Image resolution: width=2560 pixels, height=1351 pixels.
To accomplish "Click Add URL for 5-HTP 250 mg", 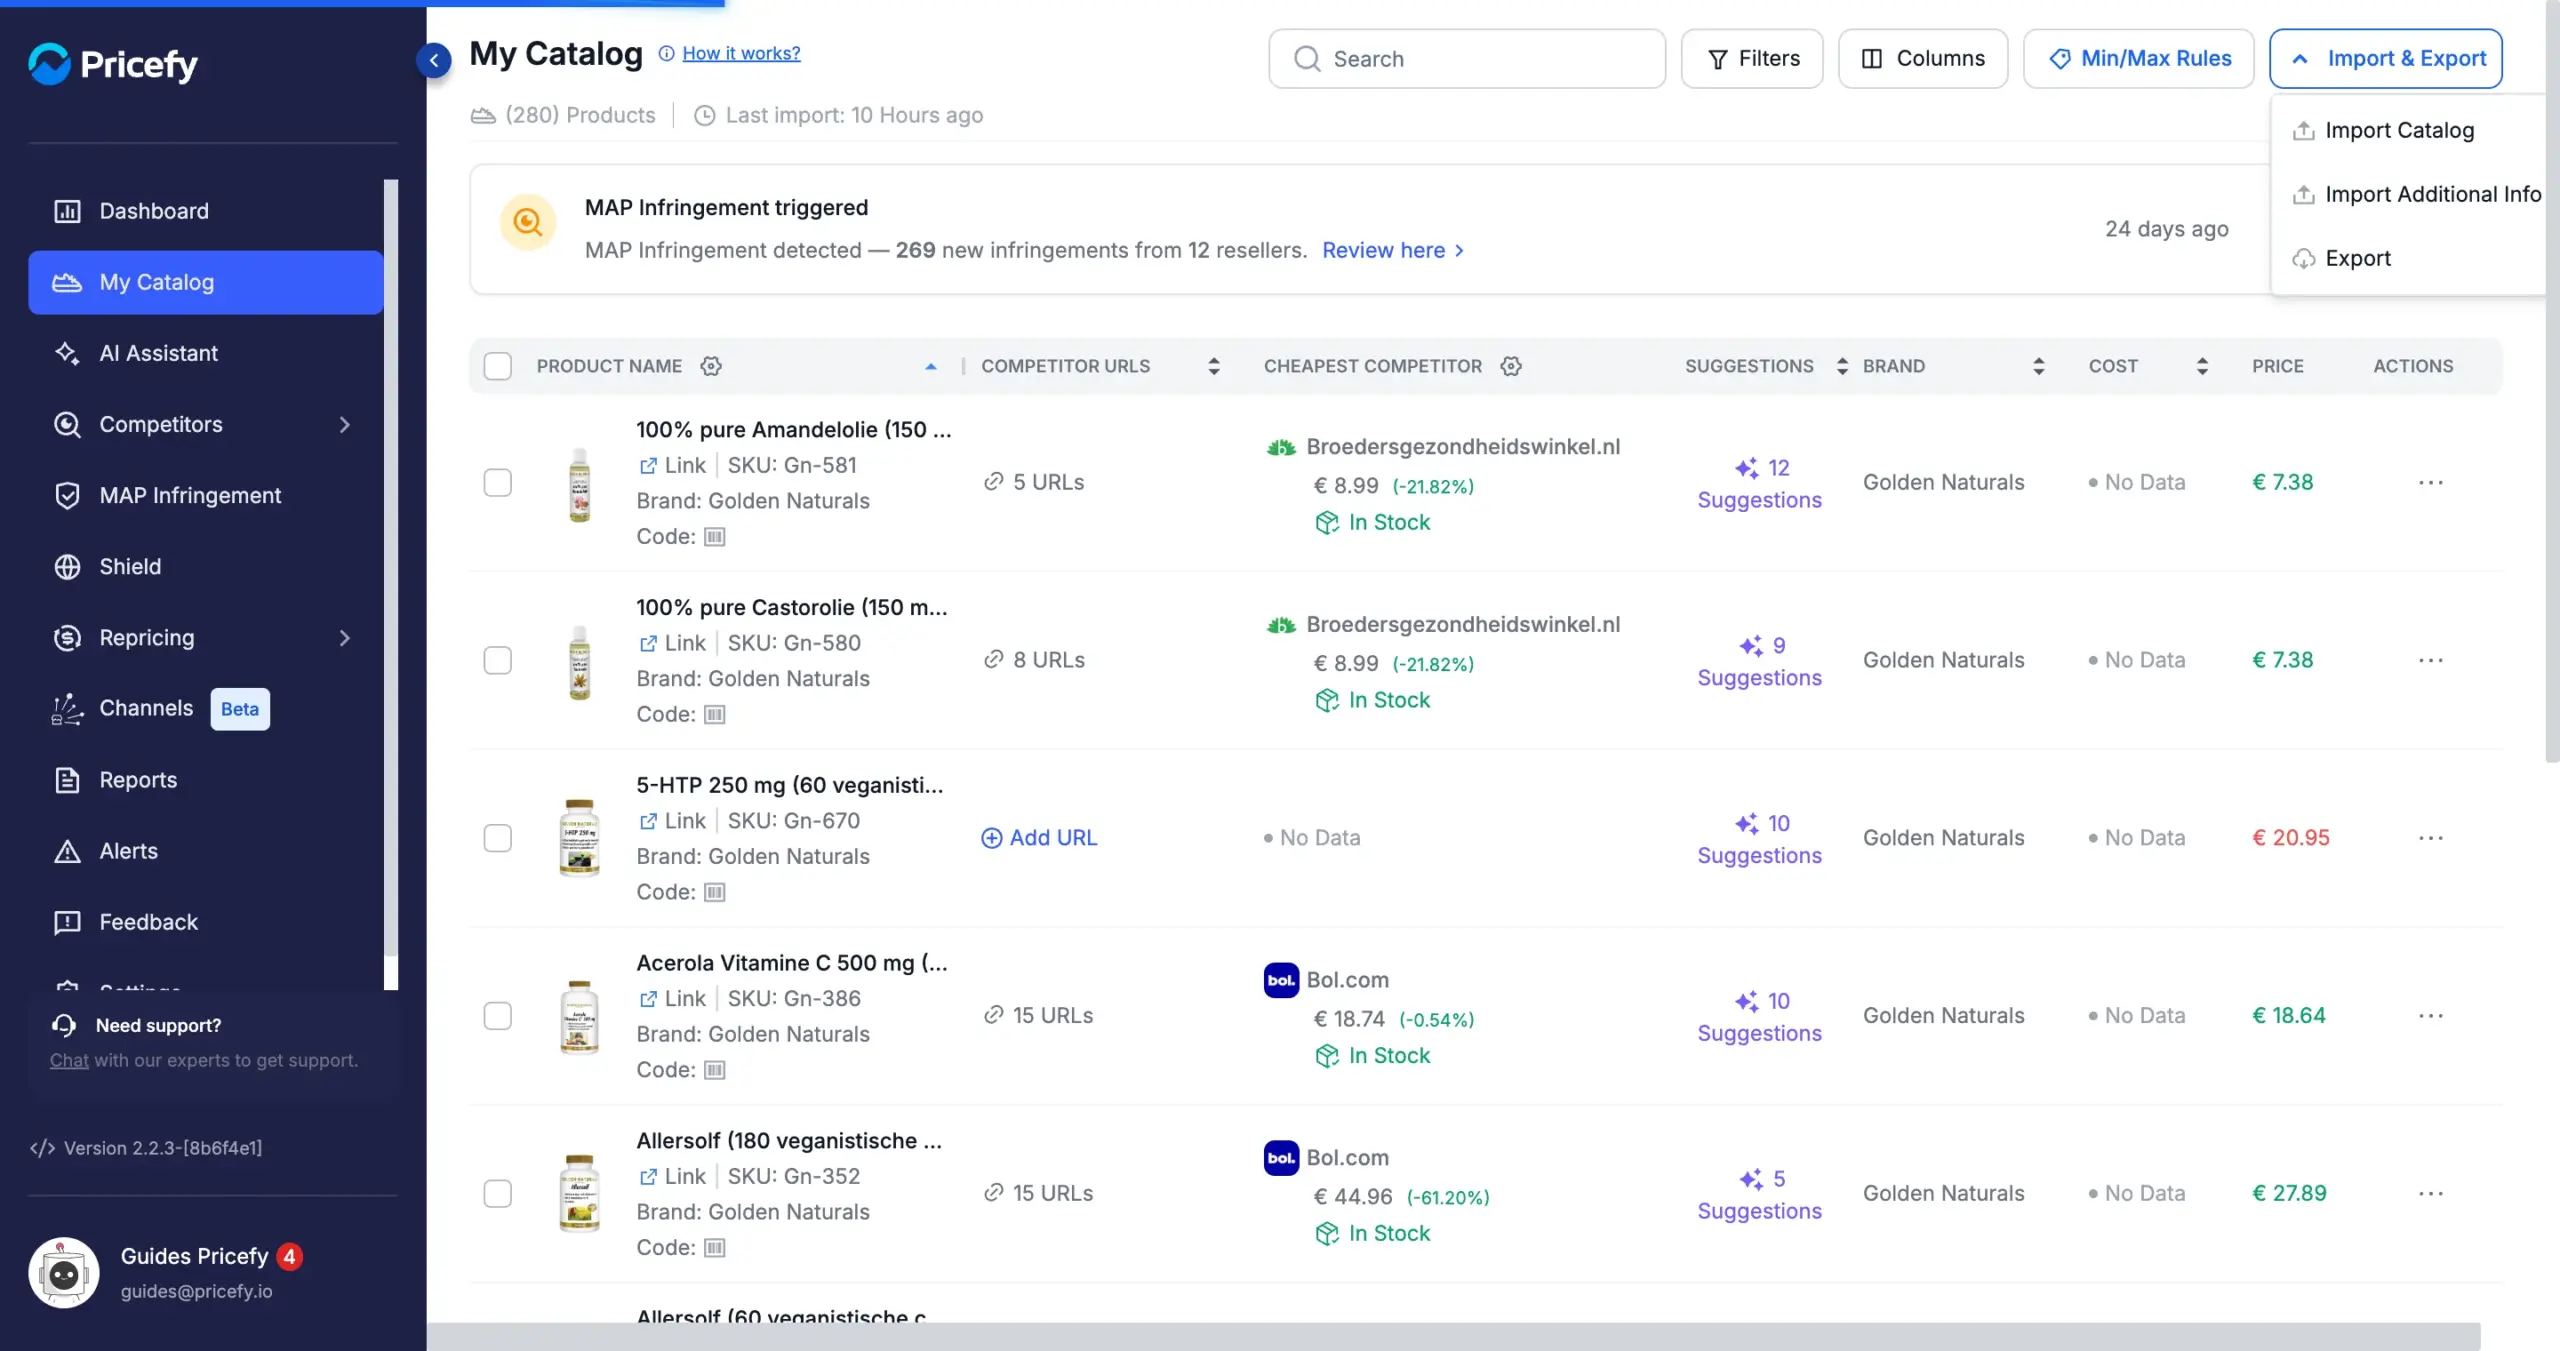I will (1039, 838).
